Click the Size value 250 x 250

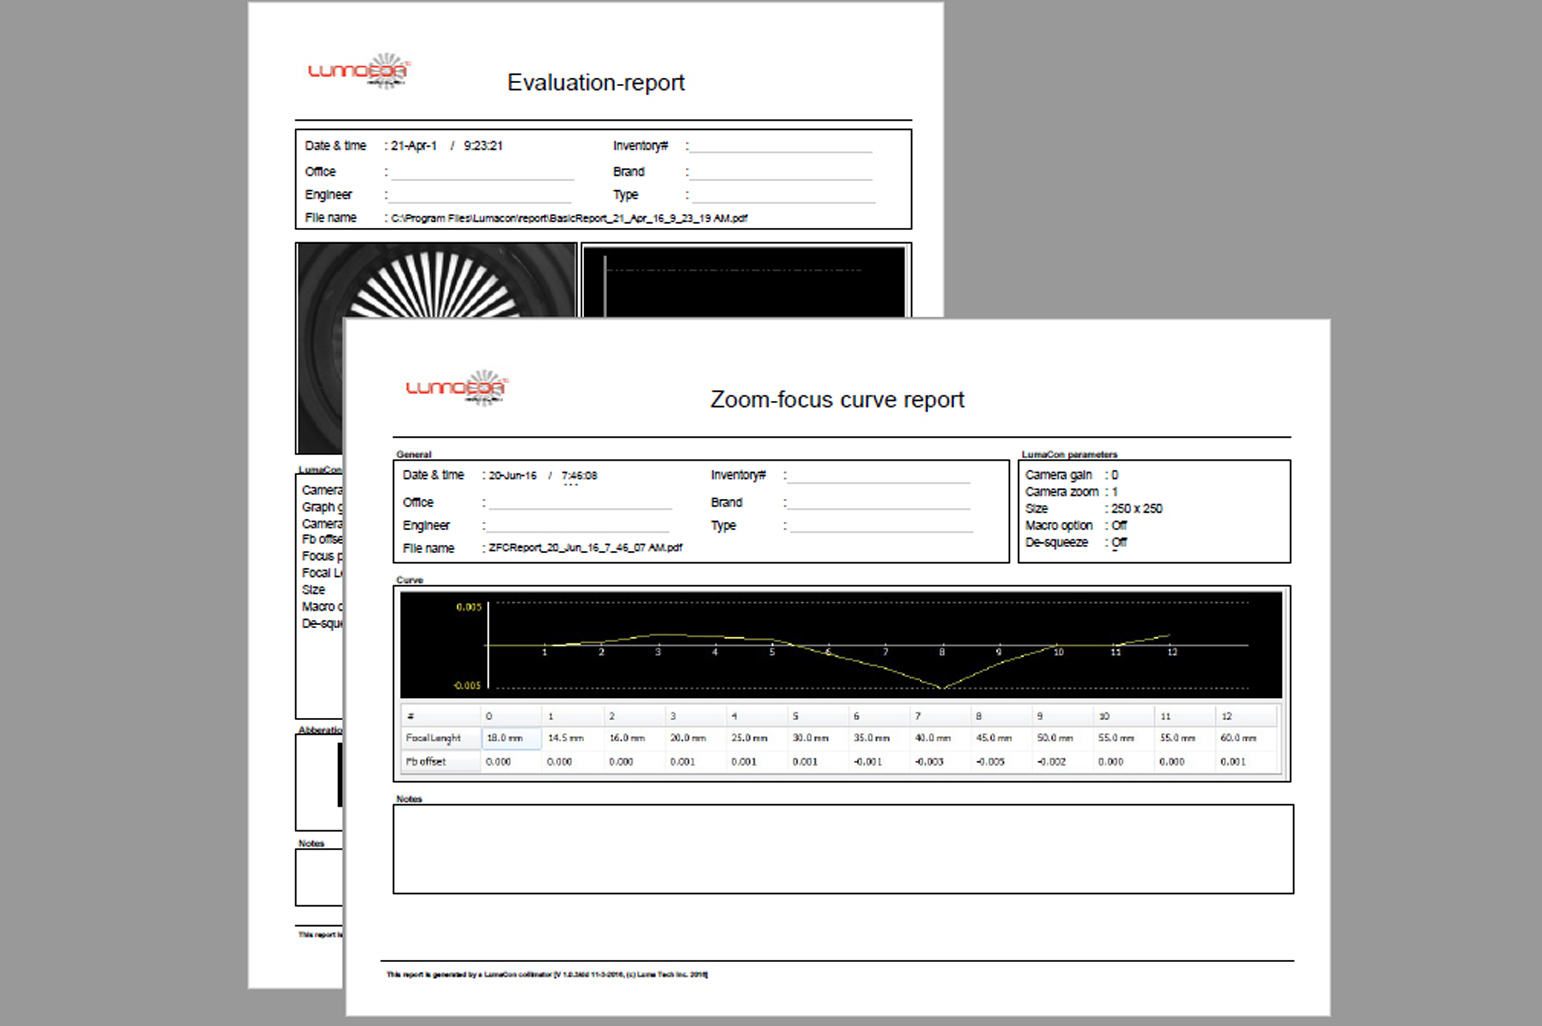[x=1137, y=509]
